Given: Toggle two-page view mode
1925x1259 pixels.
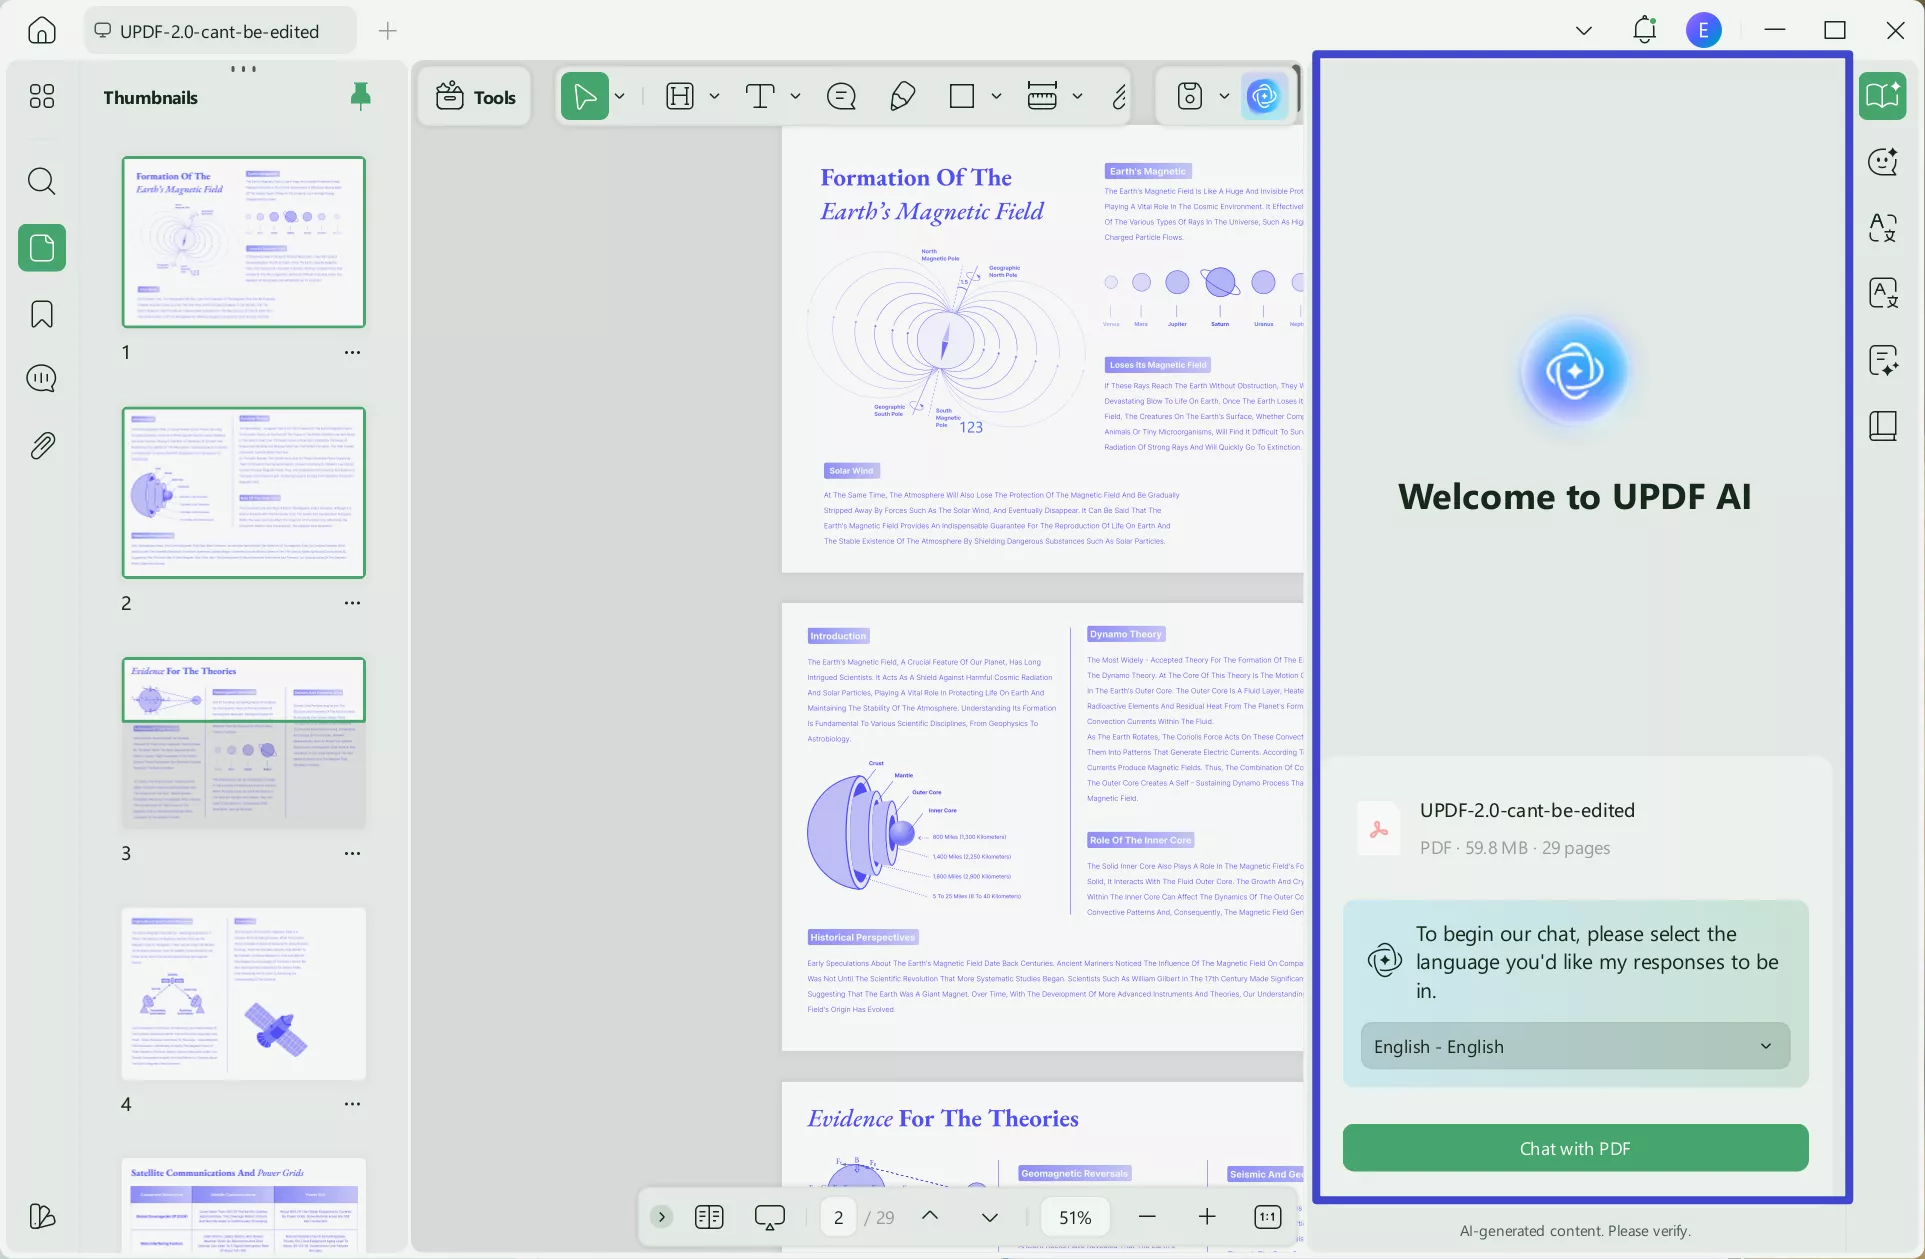Looking at the screenshot, I should click(x=709, y=1217).
